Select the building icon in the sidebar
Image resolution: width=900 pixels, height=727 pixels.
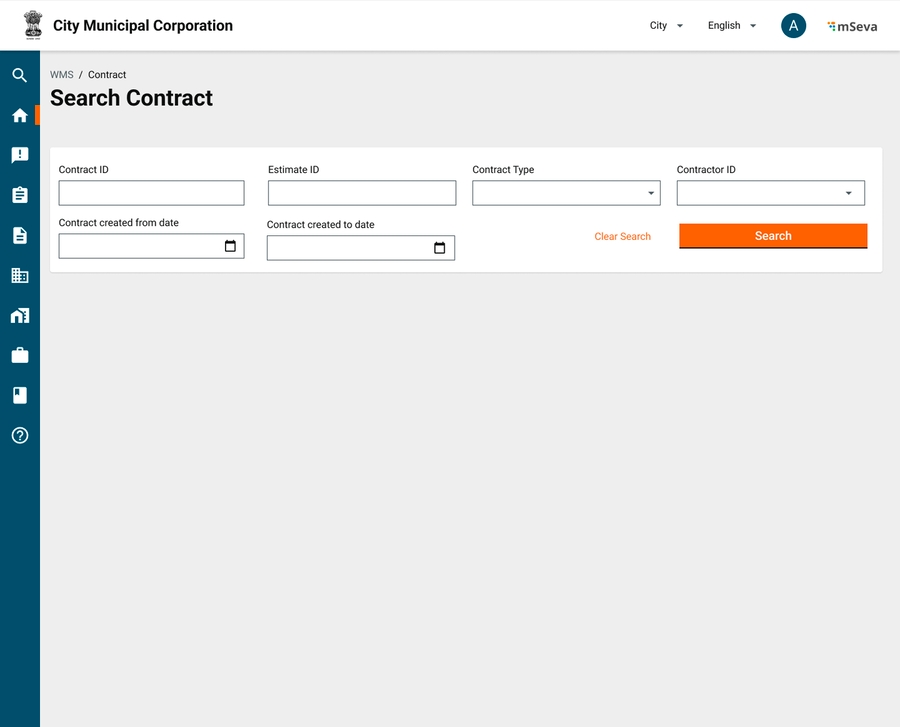pyautogui.click(x=19, y=275)
